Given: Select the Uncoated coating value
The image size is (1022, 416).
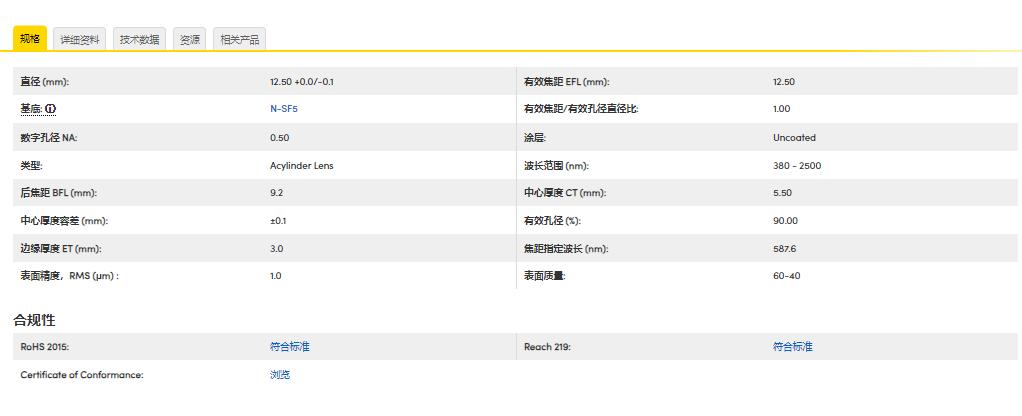Looking at the screenshot, I should click(x=794, y=137).
